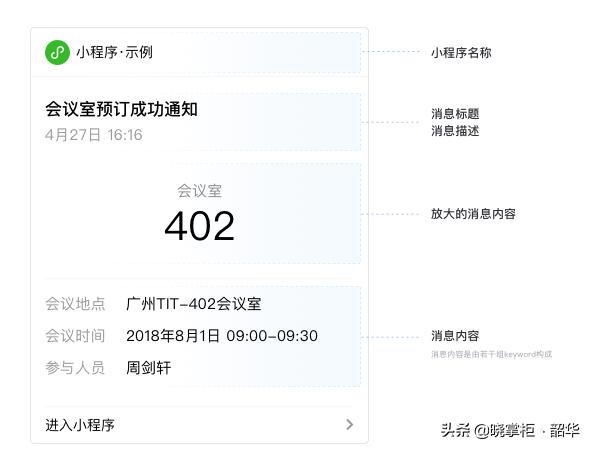Click the title 会议室预订成功通知
The height and width of the screenshot is (451, 593).
(x=121, y=109)
